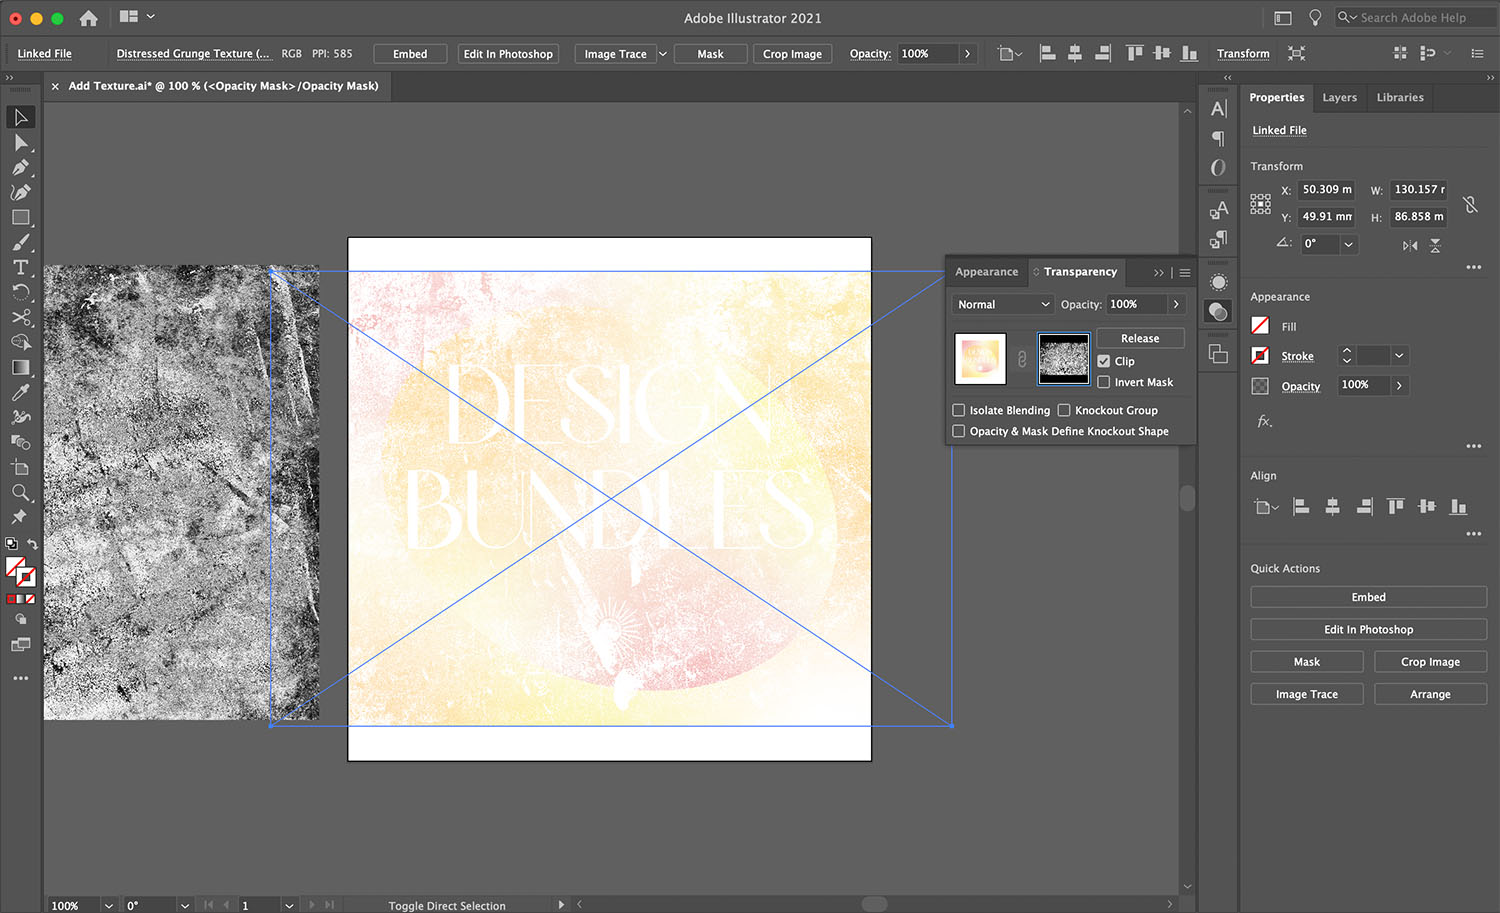
Task: Click the Arrange button
Action: click(x=1430, y=694)
